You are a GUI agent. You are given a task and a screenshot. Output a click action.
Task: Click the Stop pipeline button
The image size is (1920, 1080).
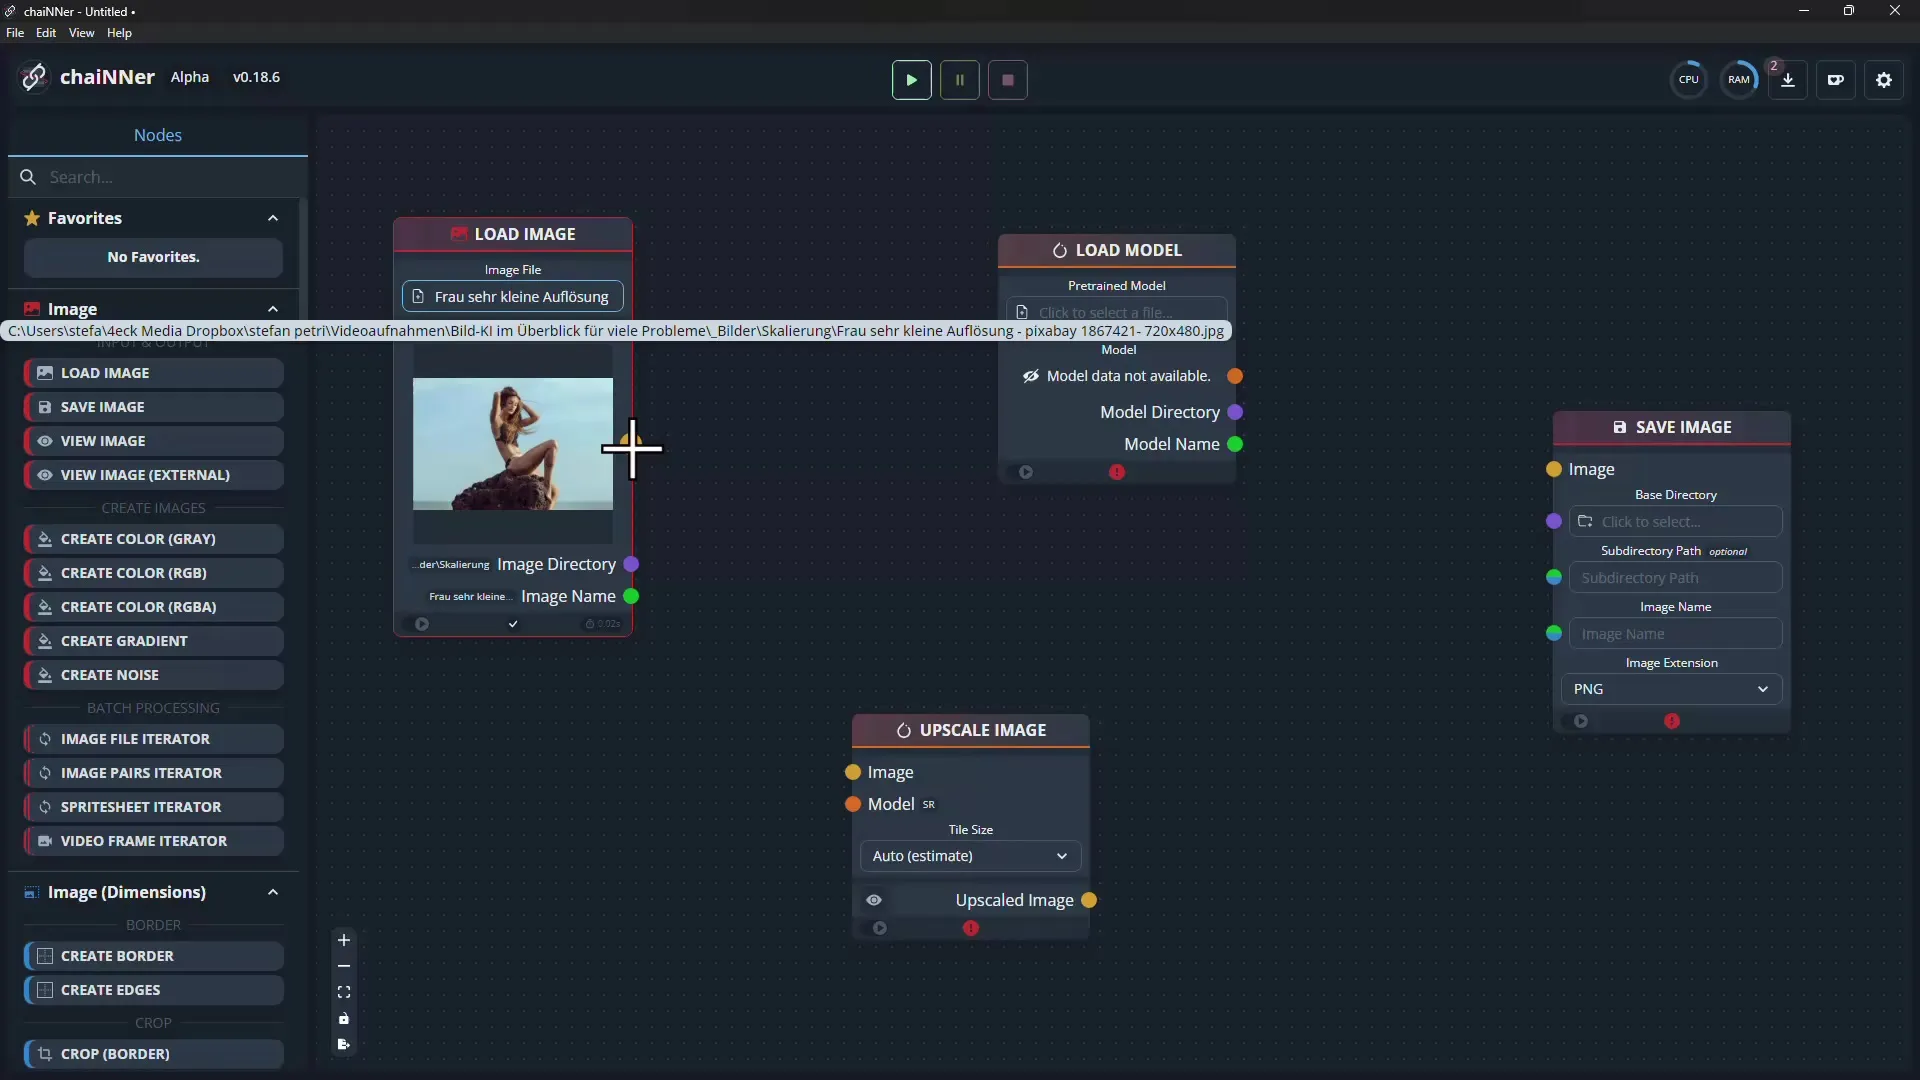pos(1007,80)
